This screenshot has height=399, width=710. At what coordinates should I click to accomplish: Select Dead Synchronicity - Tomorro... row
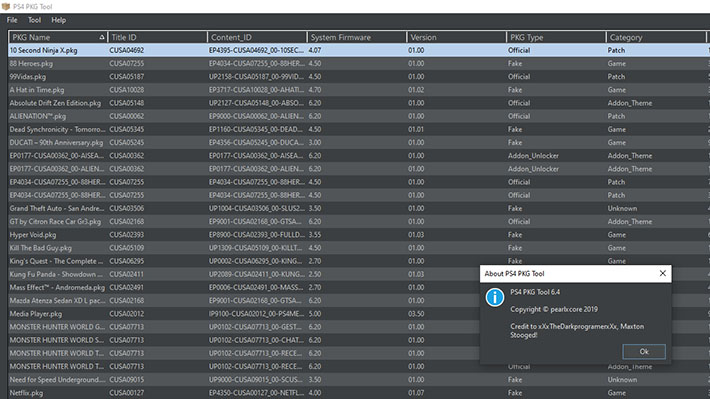point(359,129)
